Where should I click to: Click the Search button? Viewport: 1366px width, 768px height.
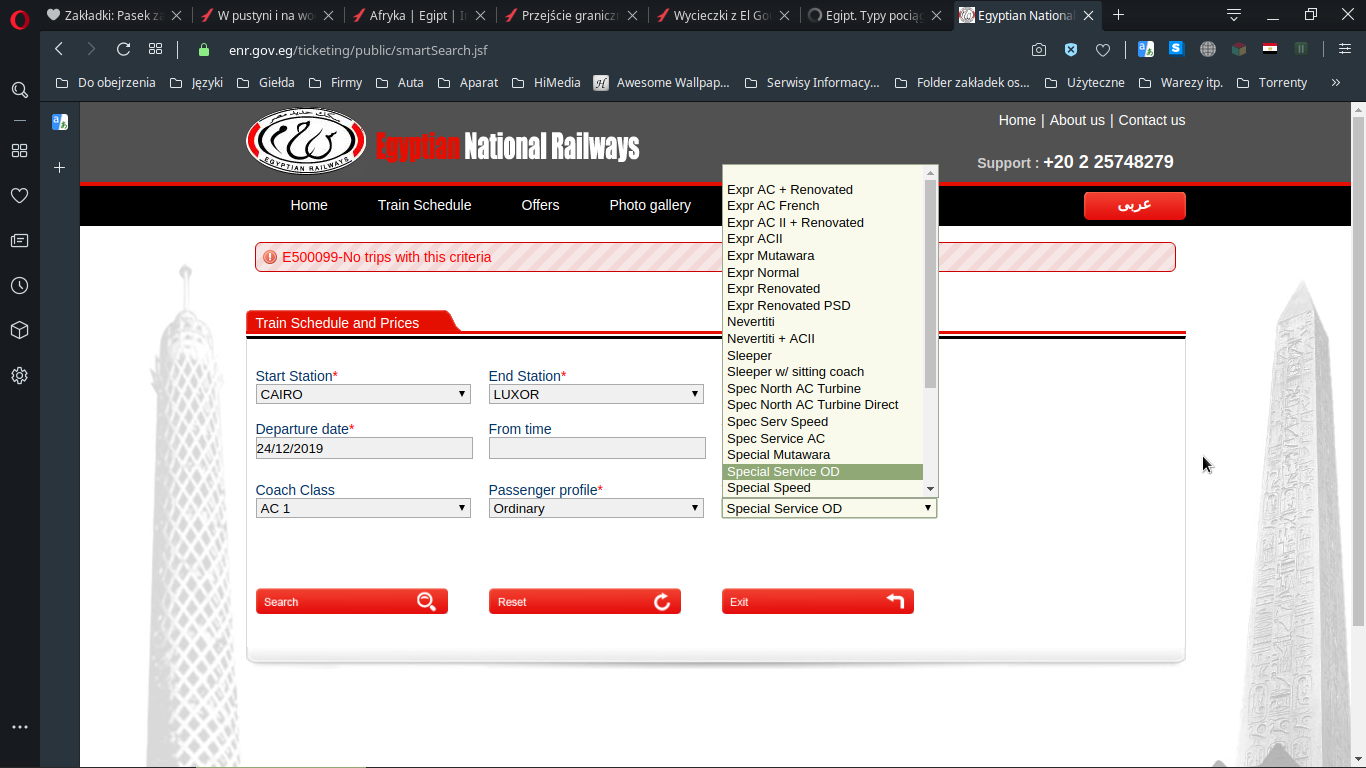coord(352,601)
